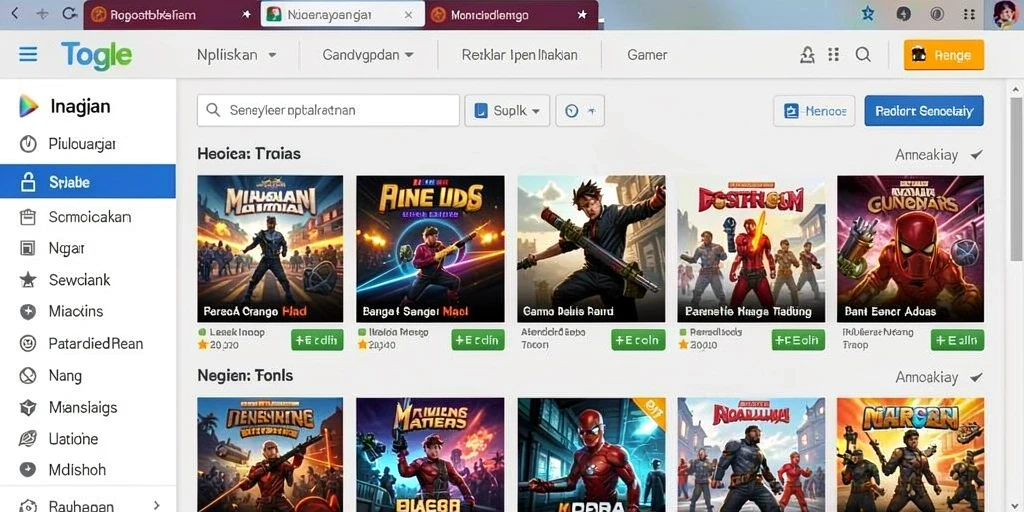1024x512 pixels.
Task: Bookmark the page with the blue star icon
Action: click(868, 14)
